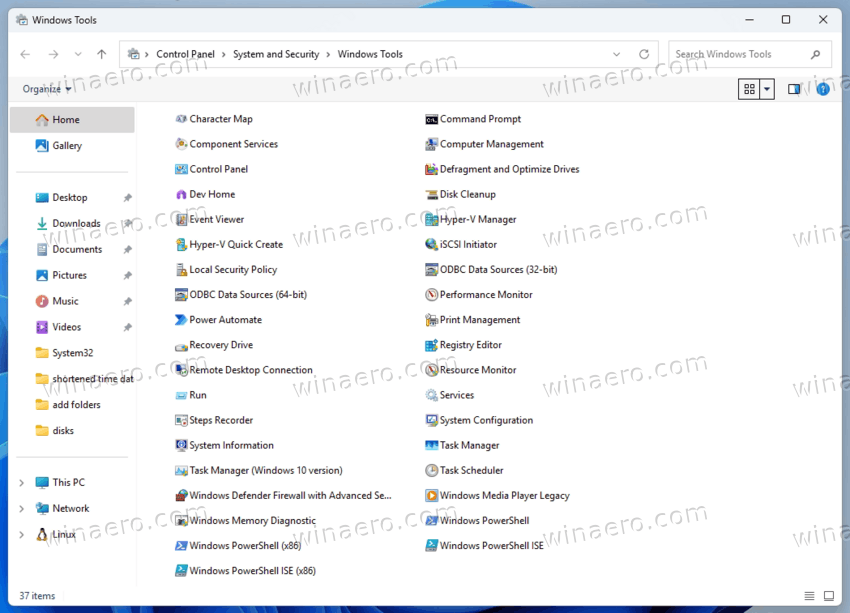Go to System and Security breadcrumb
The height and width of the screenshot is (613, 850).
pyautogui.click(x=276, y=54)
